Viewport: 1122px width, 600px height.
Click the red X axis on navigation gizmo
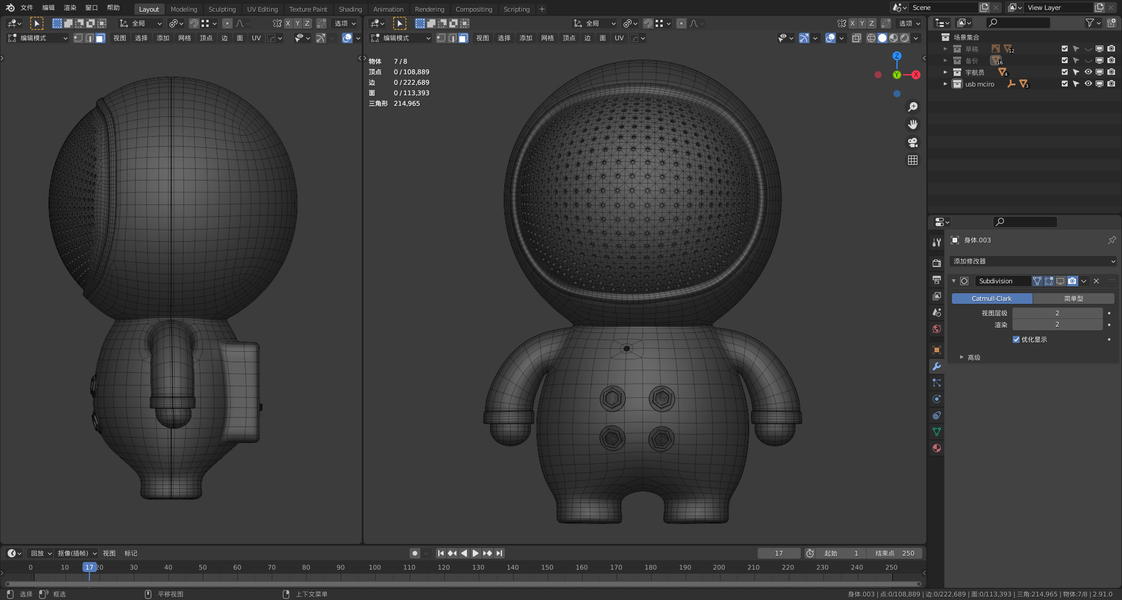click(915, 74)
